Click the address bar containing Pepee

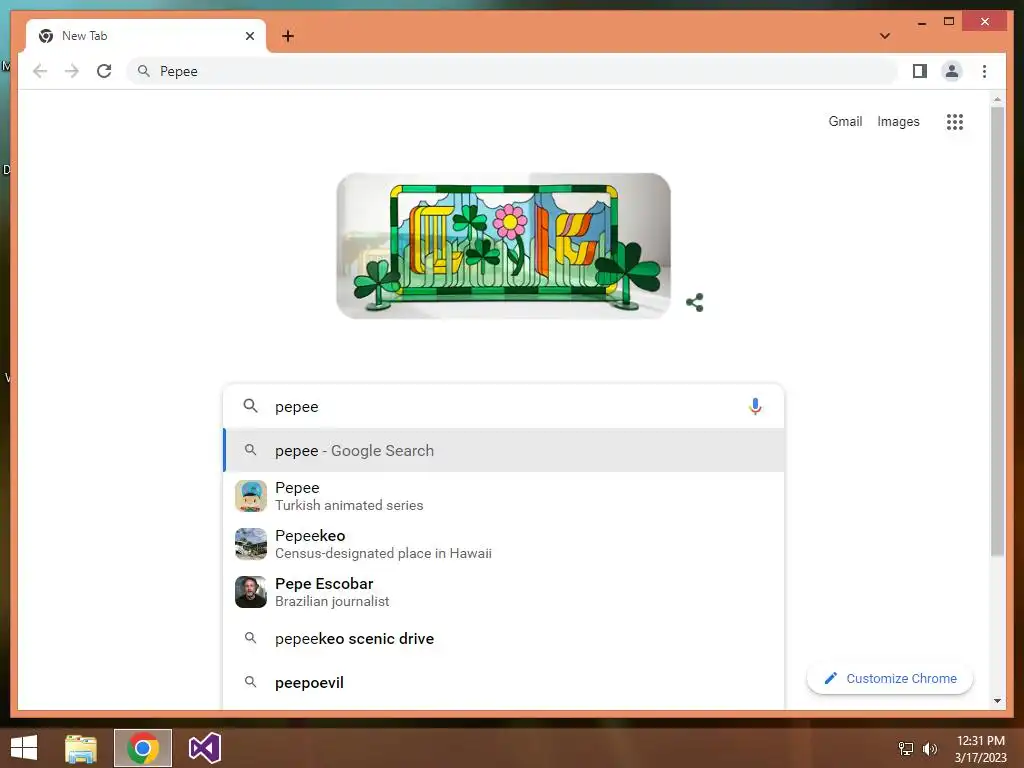coord(512,71)
